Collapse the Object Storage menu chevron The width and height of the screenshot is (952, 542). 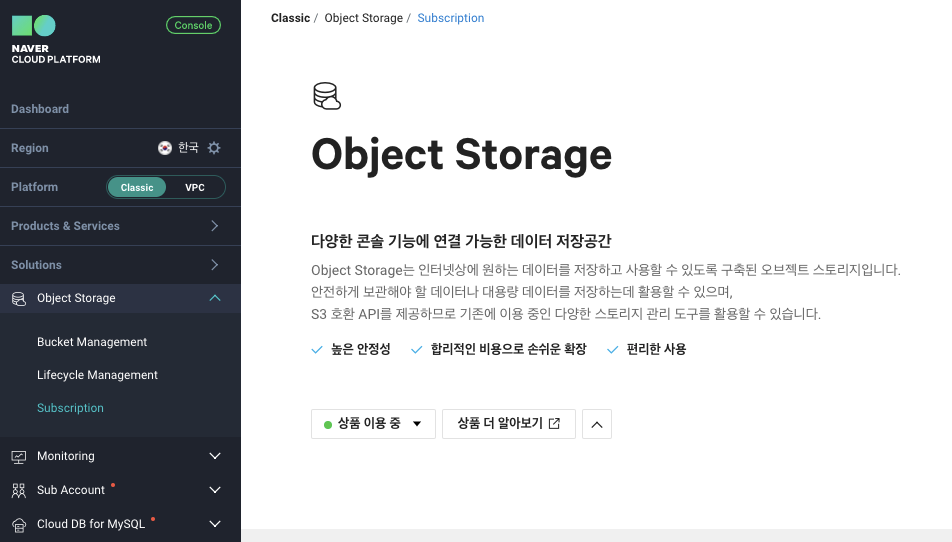click(x=215, y=298)
